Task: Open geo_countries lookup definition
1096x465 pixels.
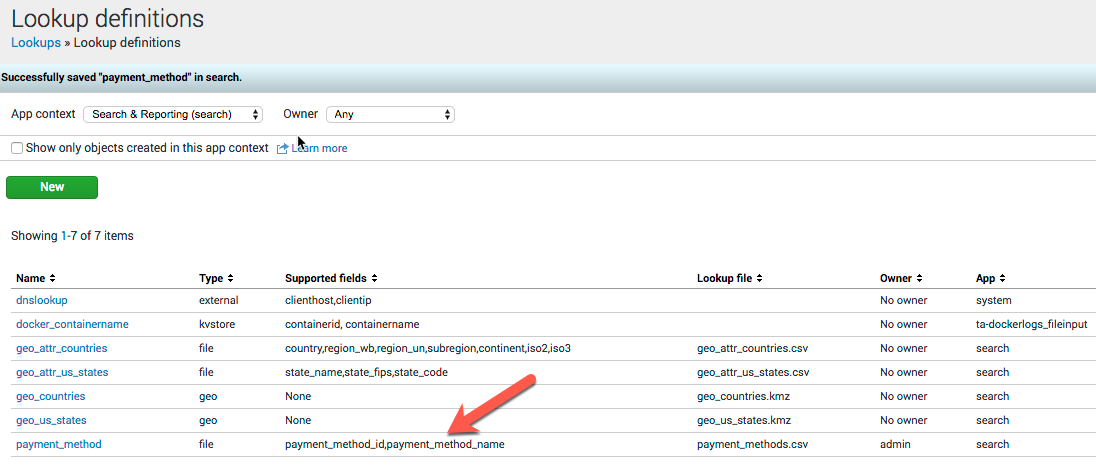Action: [x=50, y=396]
